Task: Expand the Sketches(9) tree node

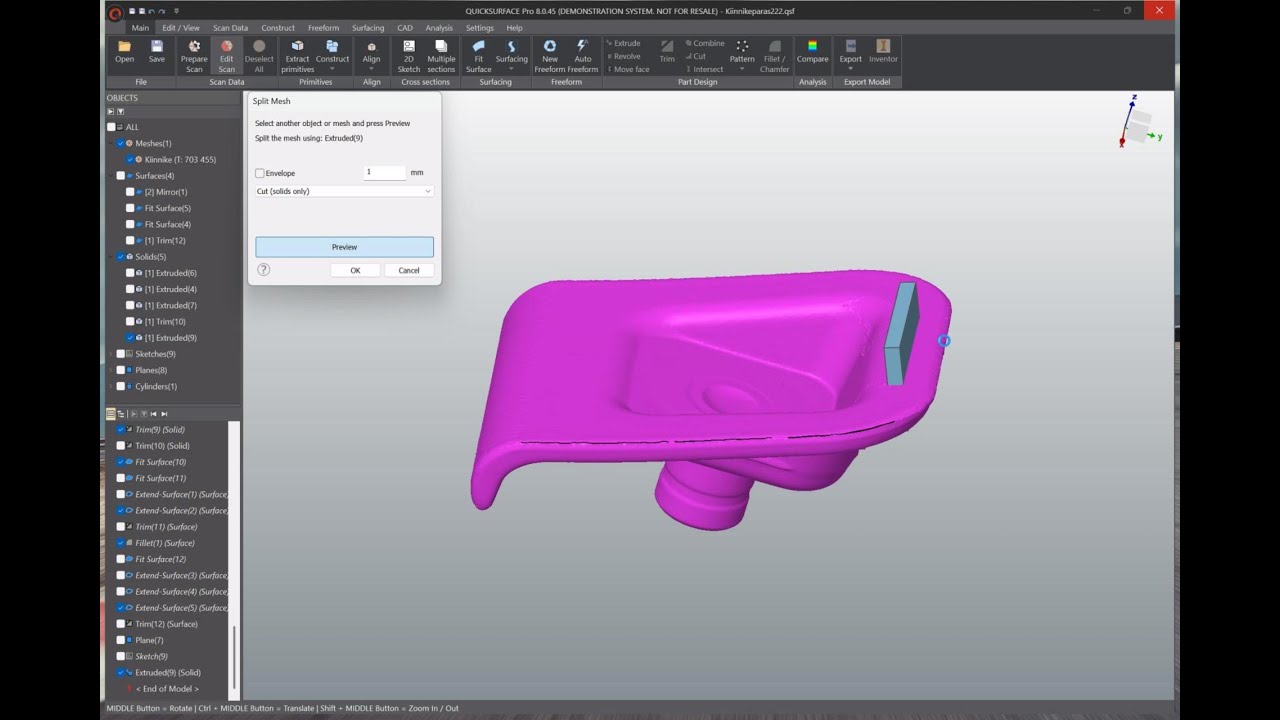Action: click(112, 354)
